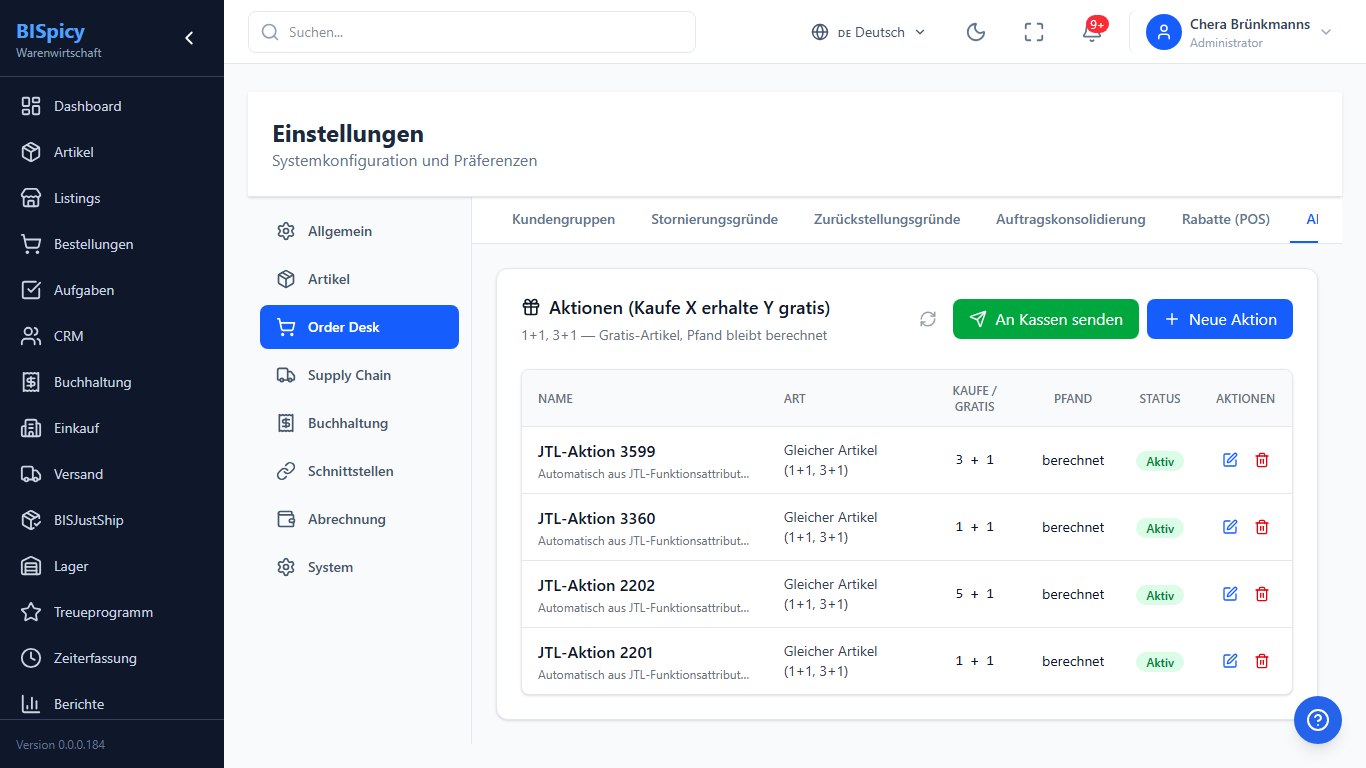Delete JTL-Aktion 3599
This screenshot has width=1366, height=768.
[x=1262, y=460]
